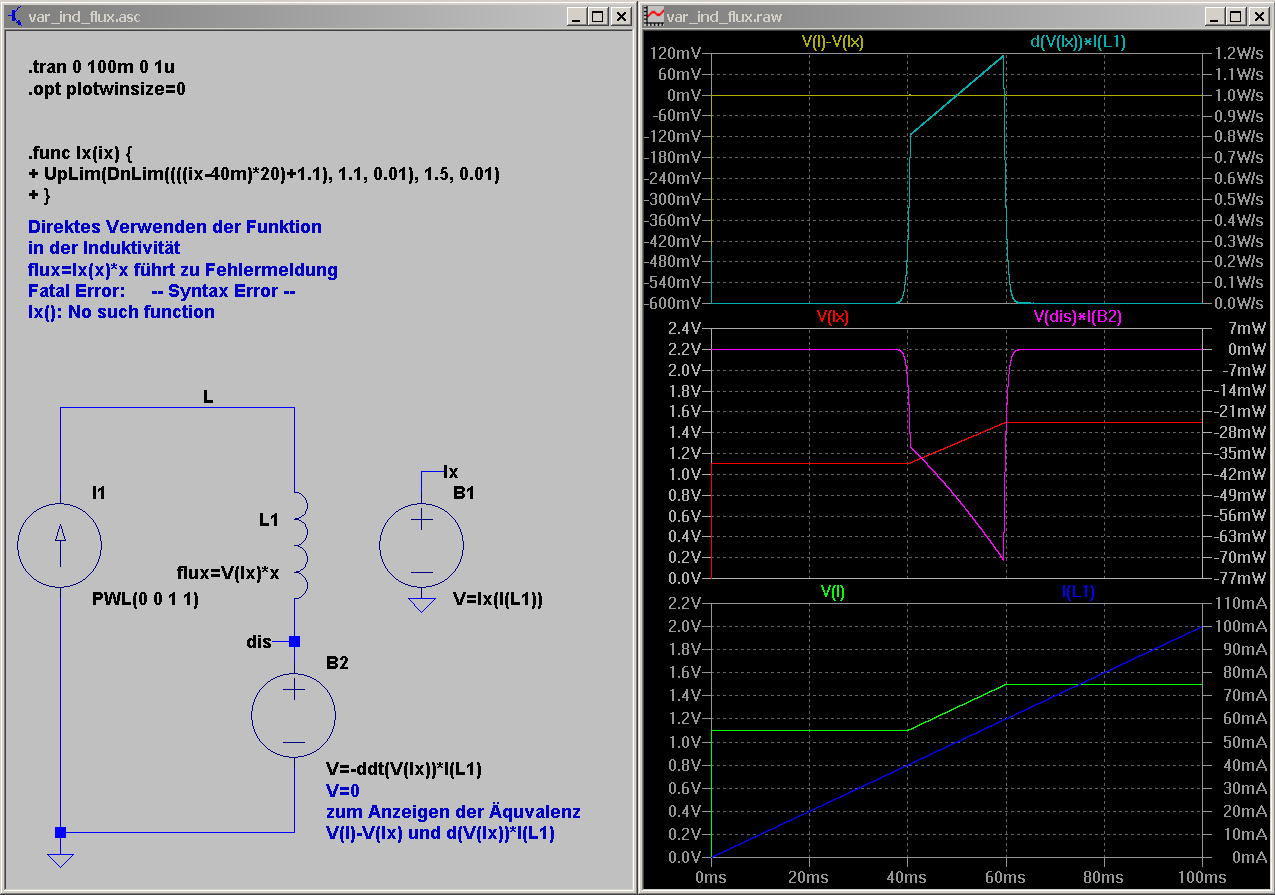Click the .func lx(ix) { directive line
This screenshot has height=895, width=1275.
pyautogui.click(x=80, y=153)
